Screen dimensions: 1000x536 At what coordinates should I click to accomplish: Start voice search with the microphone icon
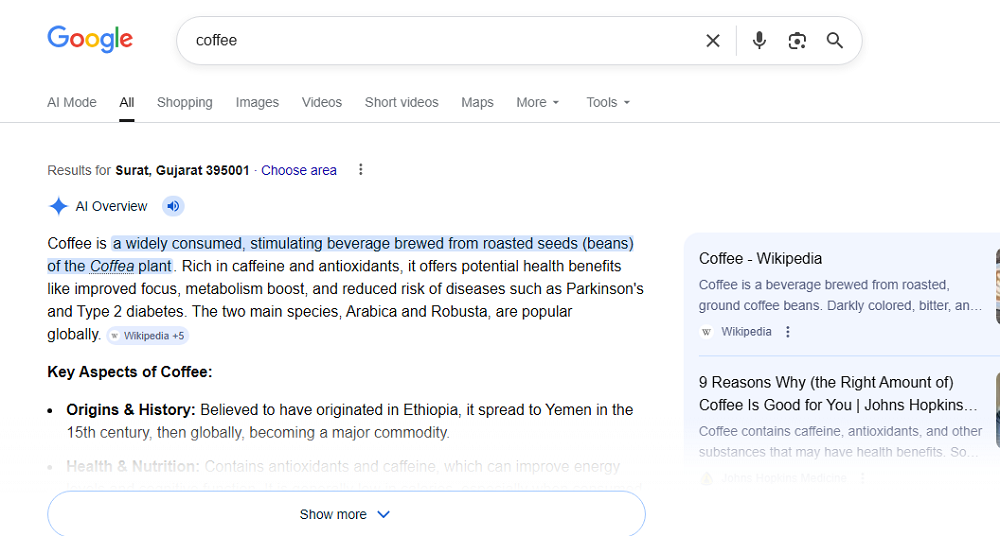point(759,40)
